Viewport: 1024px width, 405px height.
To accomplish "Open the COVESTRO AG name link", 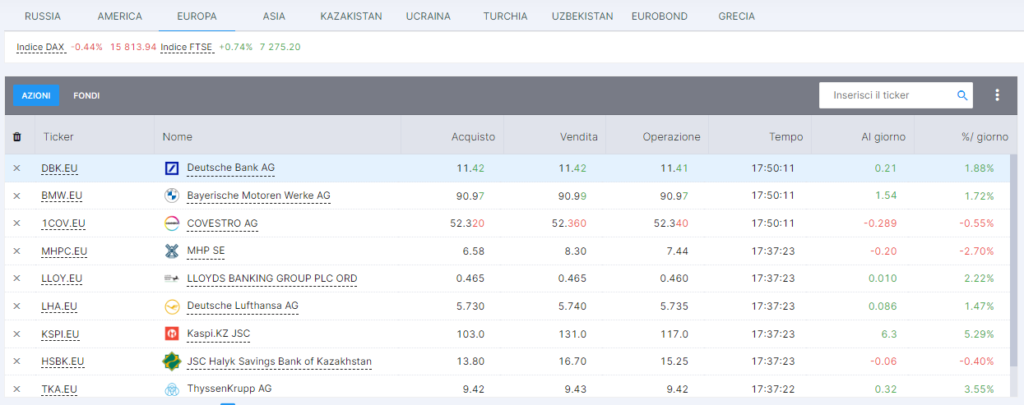I will tap(222, 223).
